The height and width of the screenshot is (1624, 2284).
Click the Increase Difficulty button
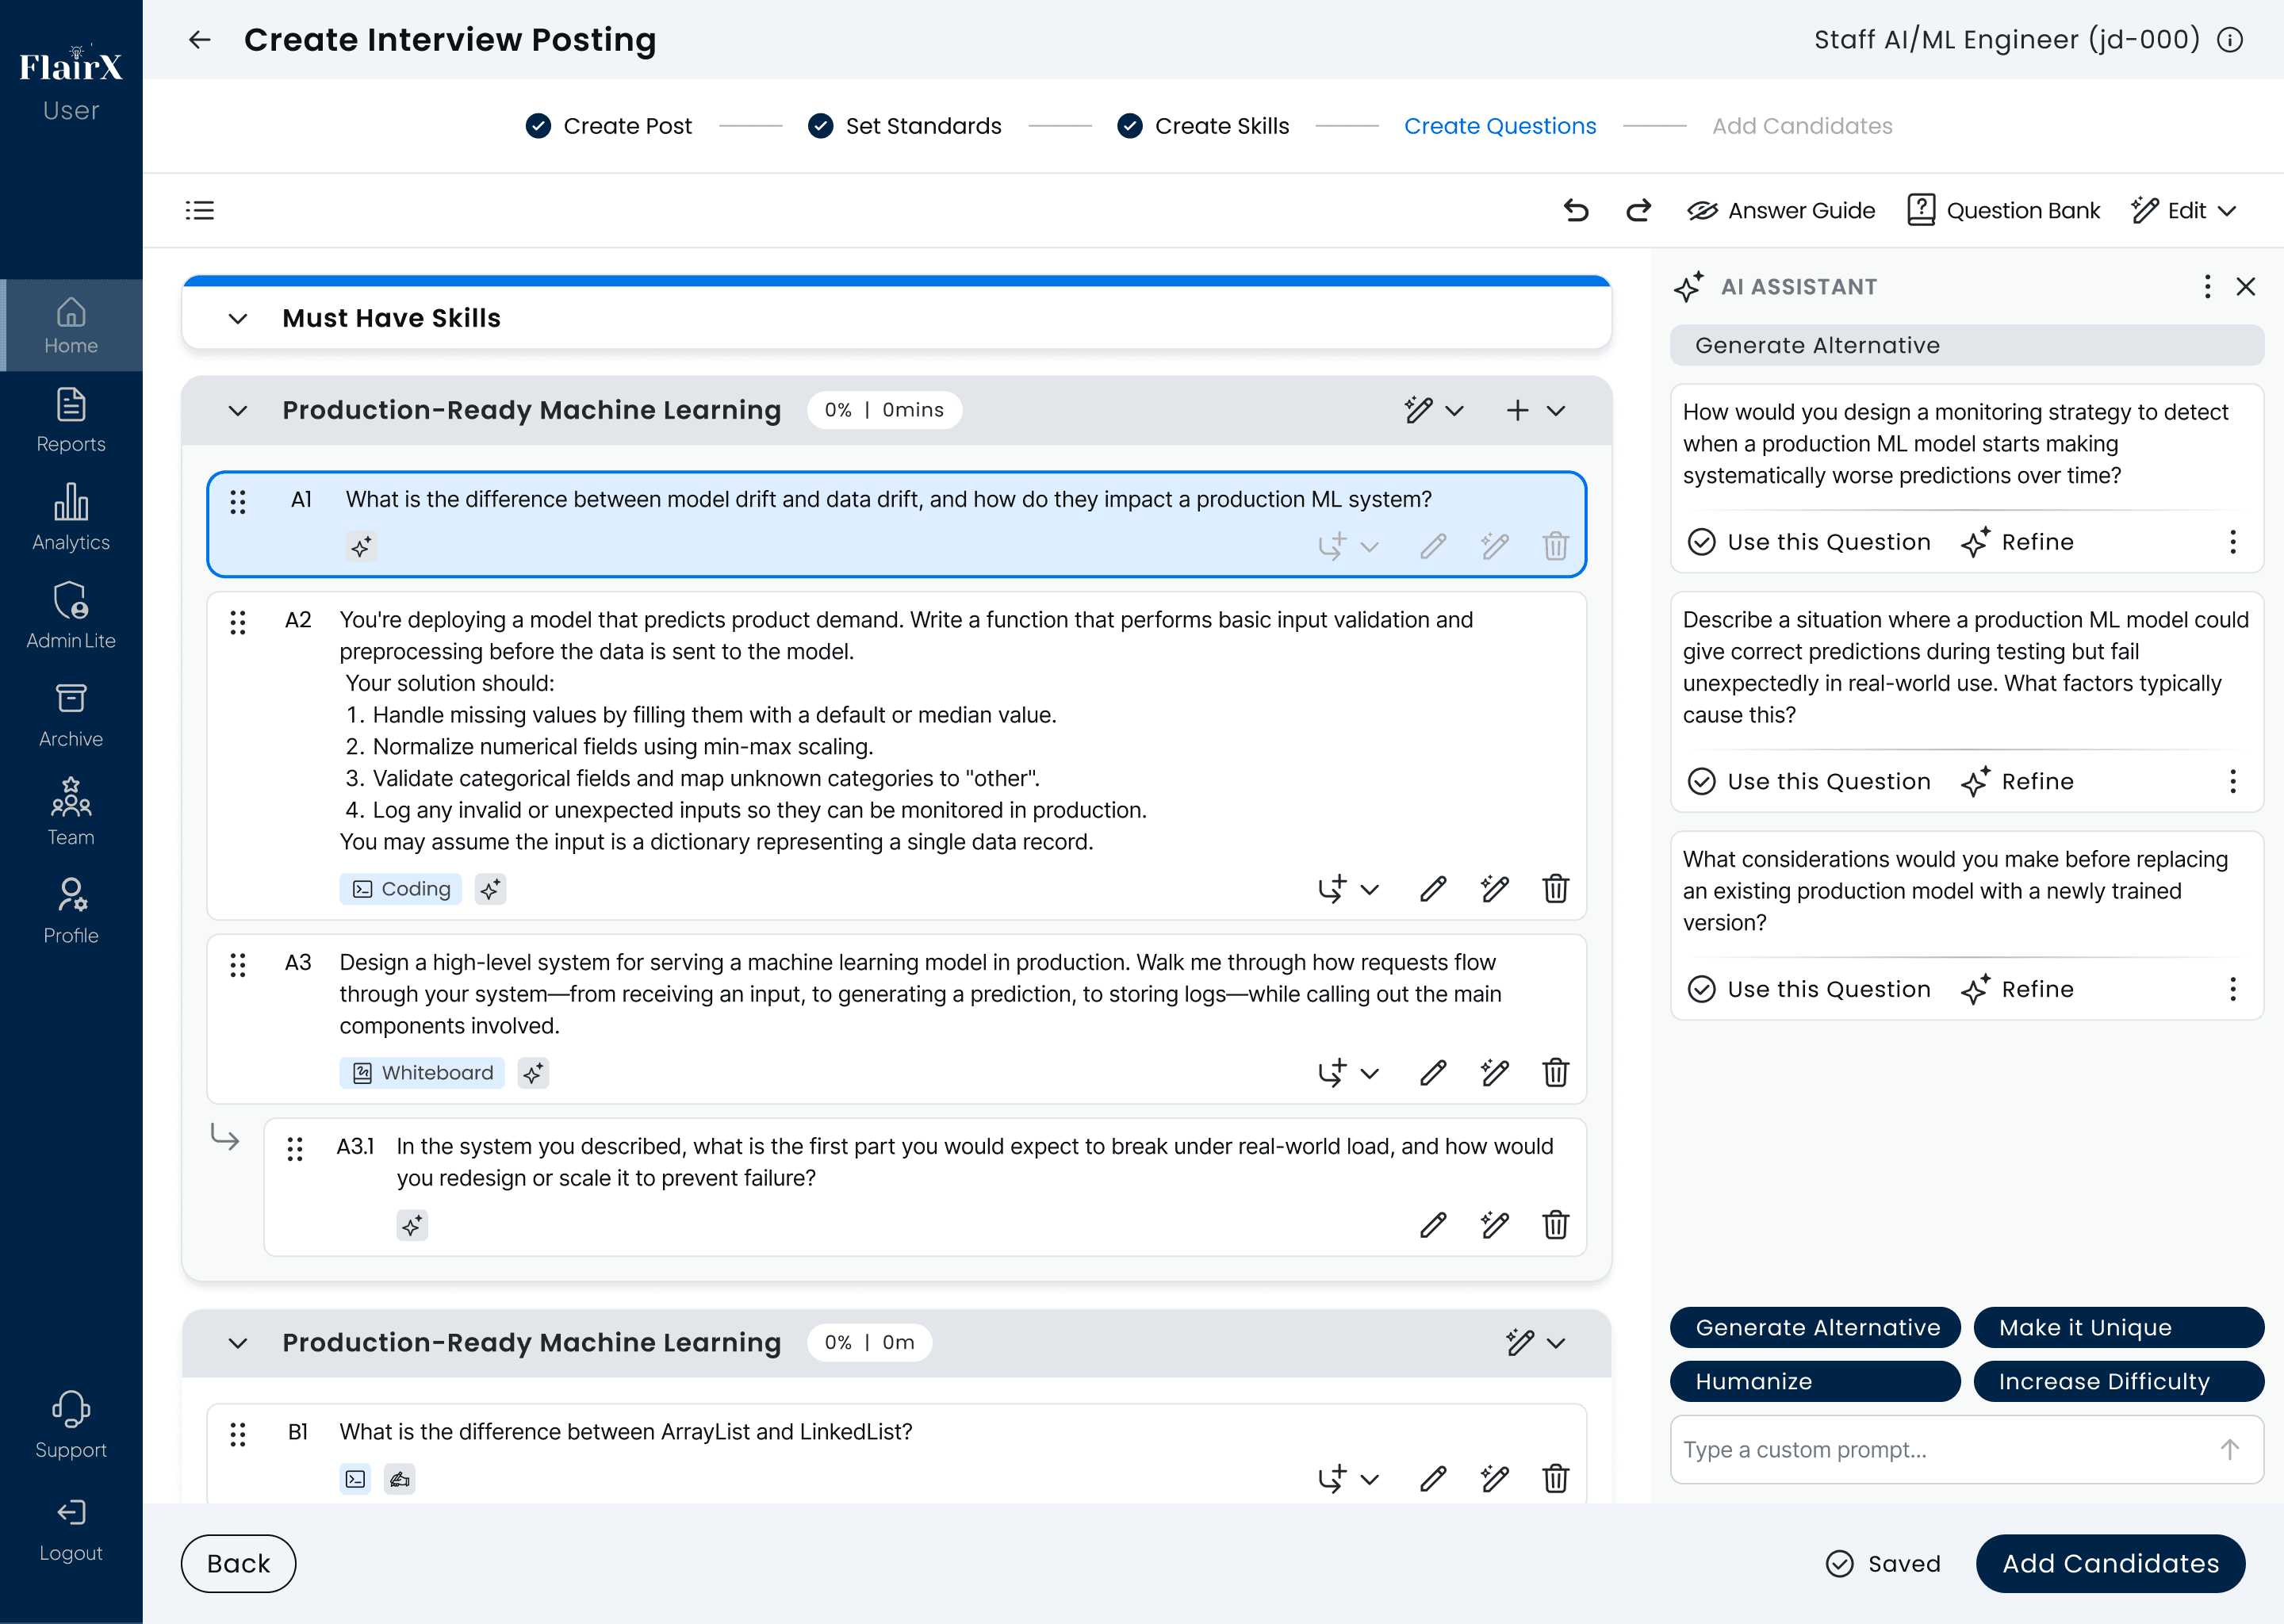pos(2117,1381)
